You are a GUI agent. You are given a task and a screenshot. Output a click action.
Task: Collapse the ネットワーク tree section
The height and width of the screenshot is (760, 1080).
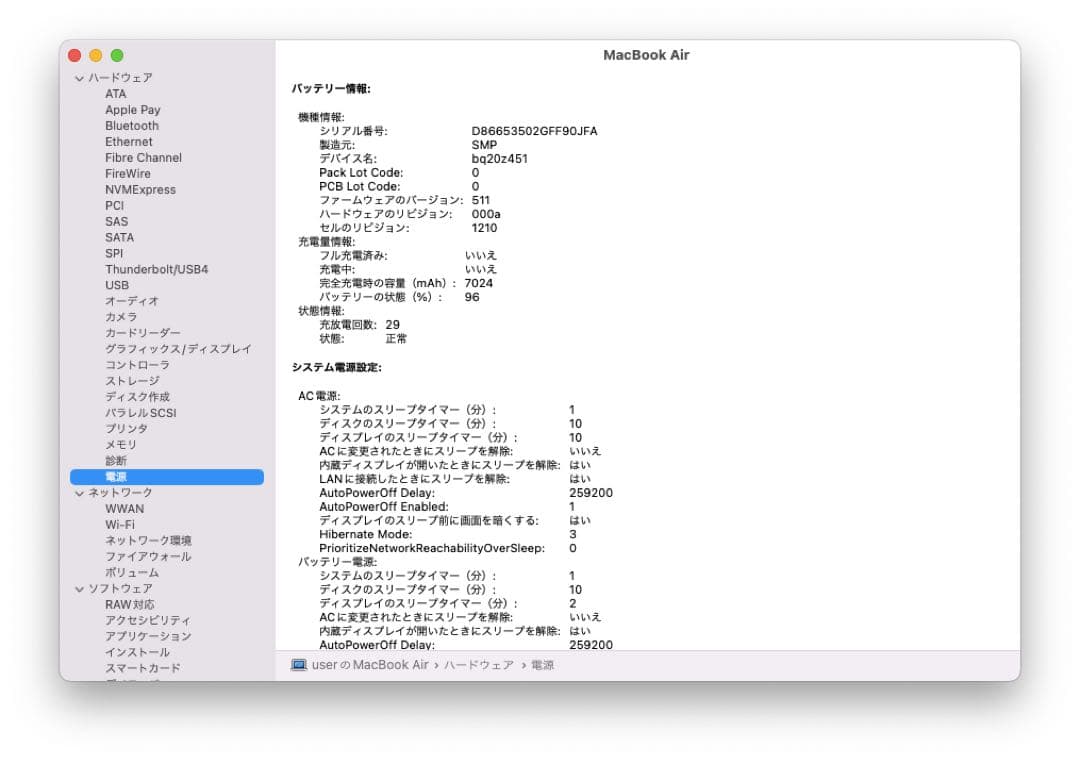(x=78, y=492)
